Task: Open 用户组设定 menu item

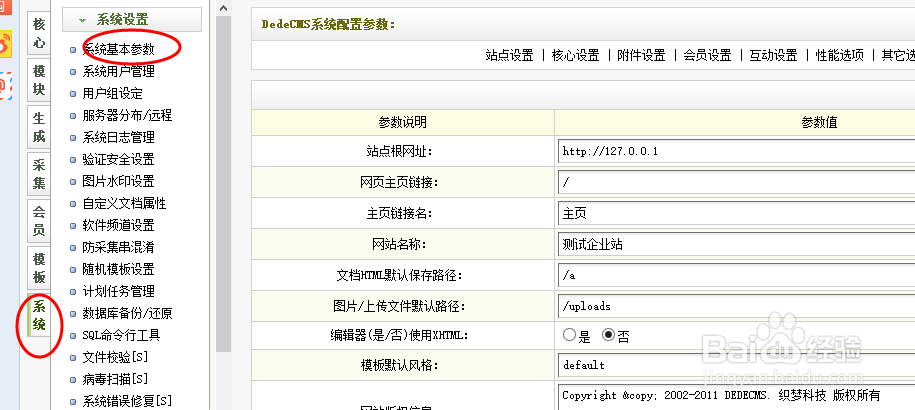Action: tap(113, 93)
